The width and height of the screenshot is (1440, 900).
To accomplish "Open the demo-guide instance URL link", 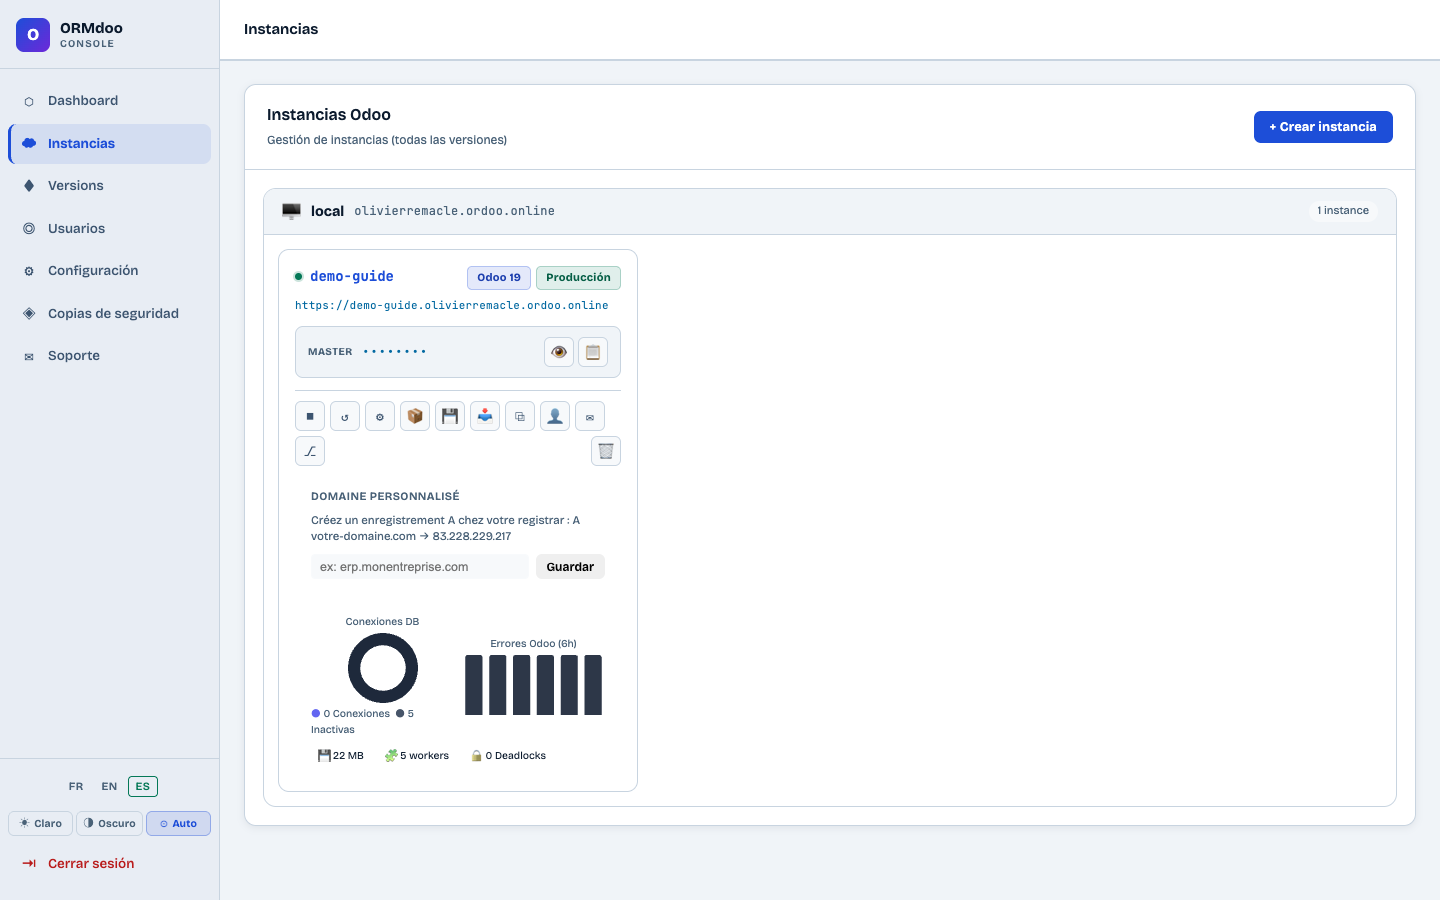I will click(x=451, y=305).
